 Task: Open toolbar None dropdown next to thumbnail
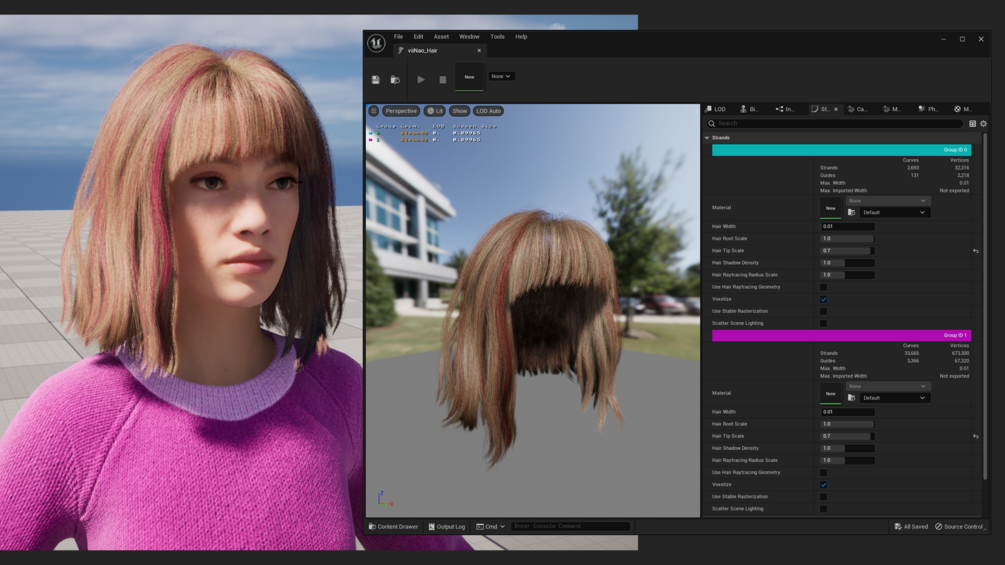coord(501,76)
